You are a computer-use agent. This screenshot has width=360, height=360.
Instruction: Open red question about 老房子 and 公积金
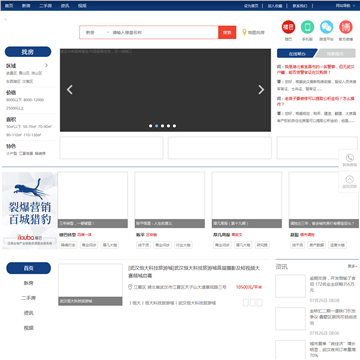pyautogui.click(x=317, y=101)
